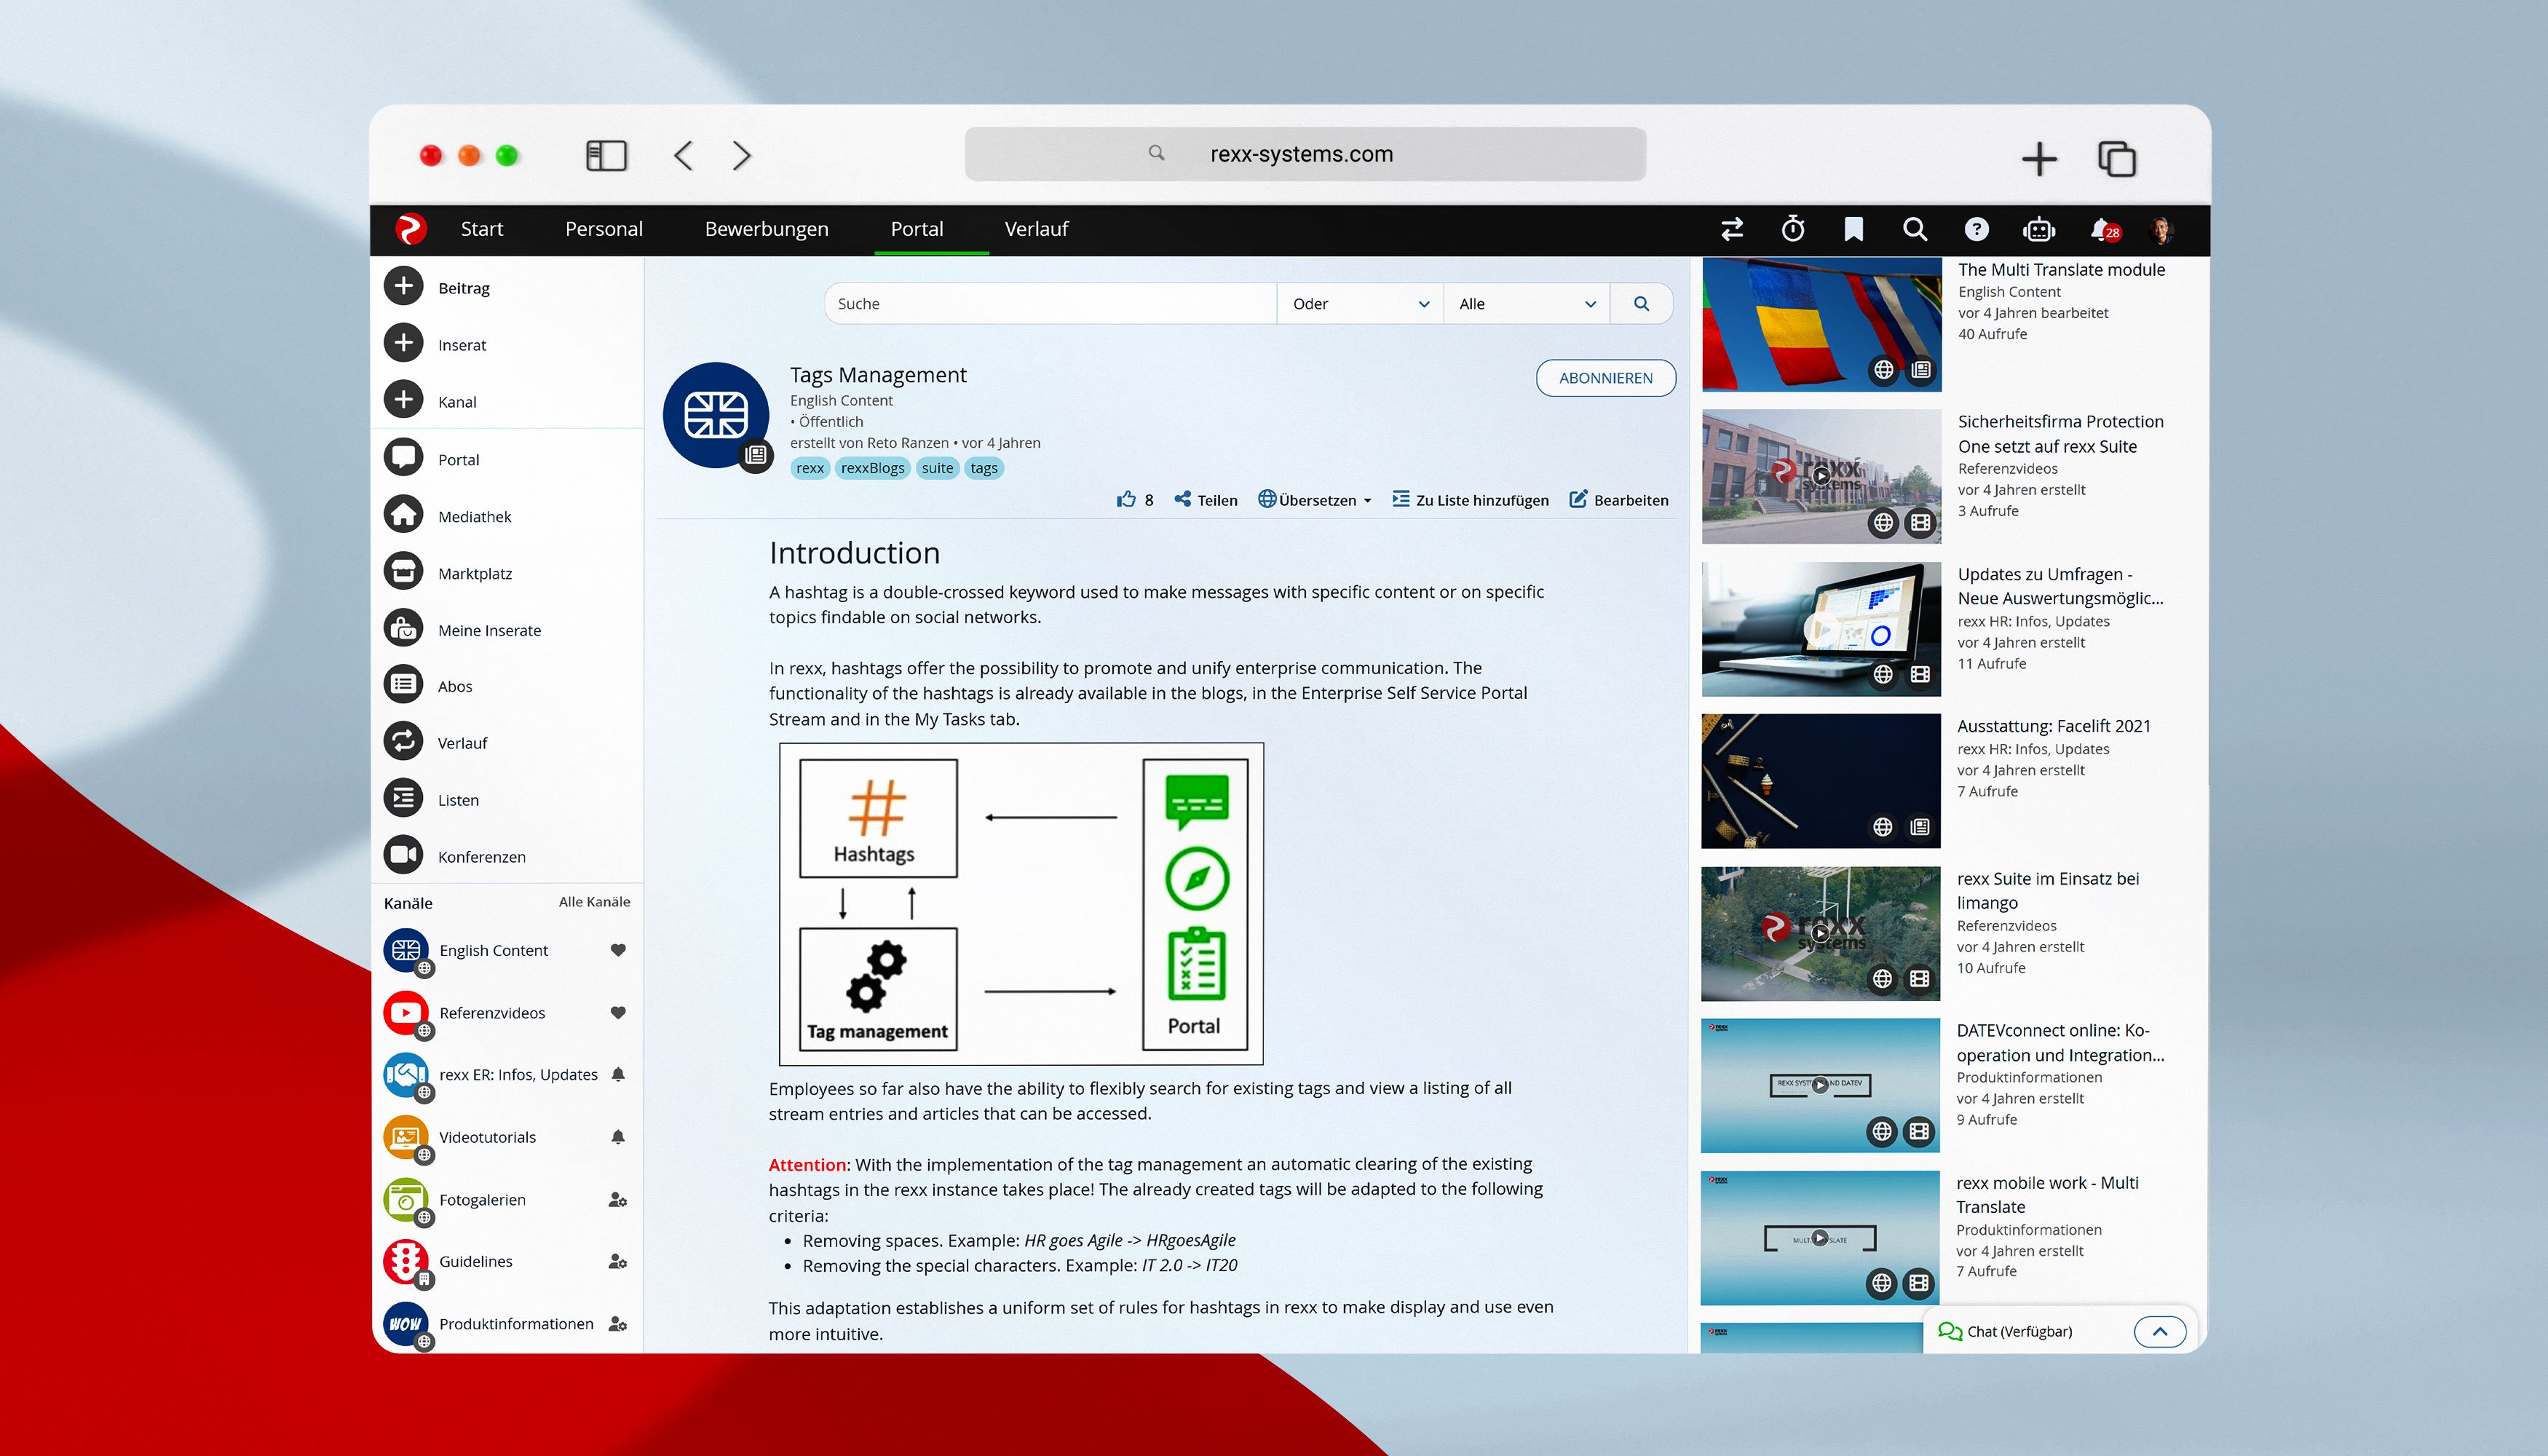Open the Alle filter dropdown
Screen dimensions: 2548x1456
[x=1526, y=304]
